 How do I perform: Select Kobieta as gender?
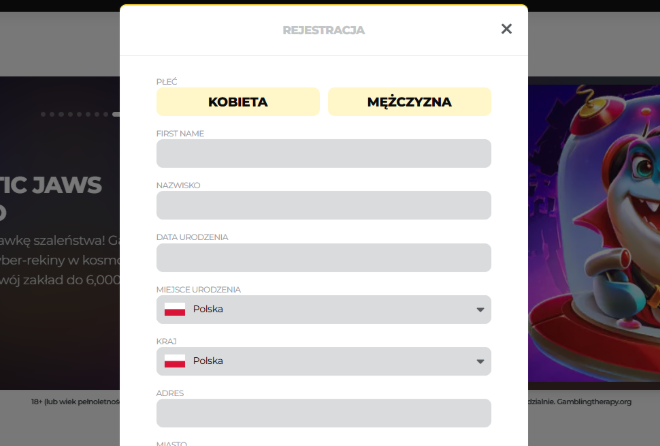(238, 102)
